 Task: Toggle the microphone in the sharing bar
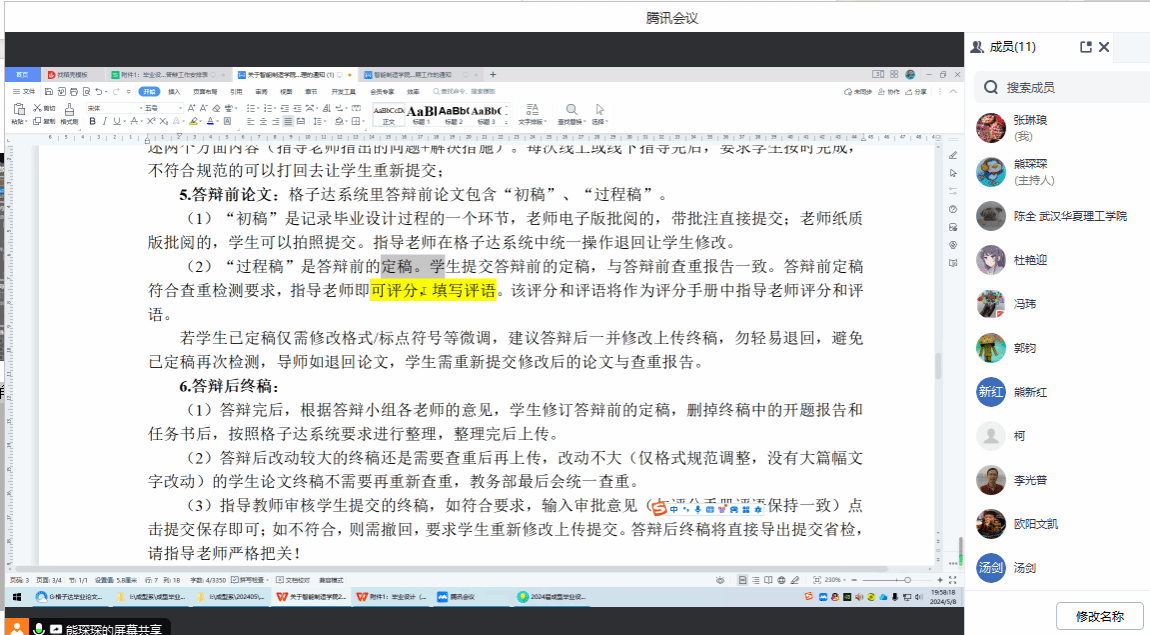tap(39, 628)
